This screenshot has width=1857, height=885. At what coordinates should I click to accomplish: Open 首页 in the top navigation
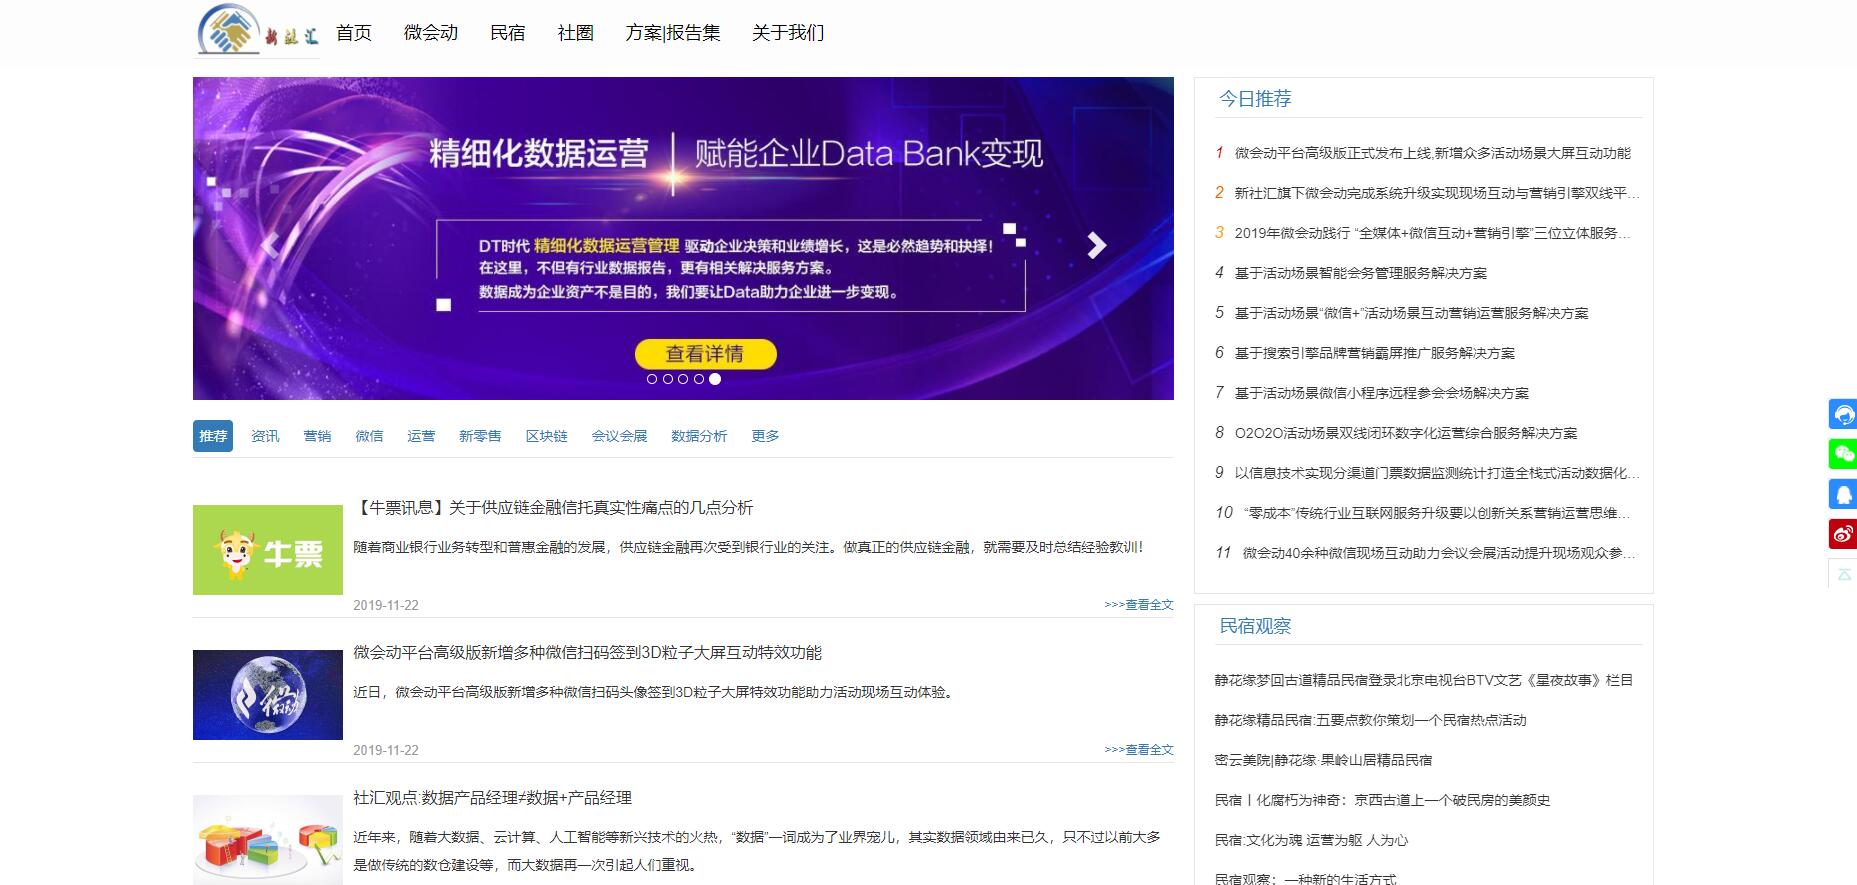[x=354, y=33]
